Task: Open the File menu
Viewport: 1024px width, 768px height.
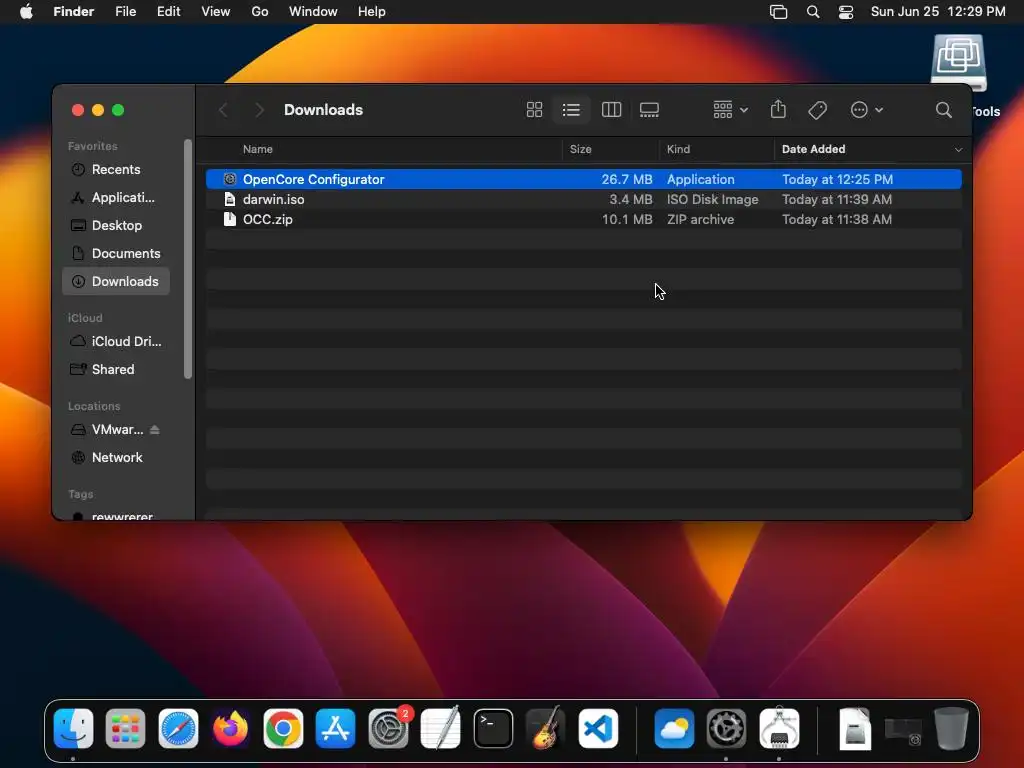Action: click(x=125, y=11)
